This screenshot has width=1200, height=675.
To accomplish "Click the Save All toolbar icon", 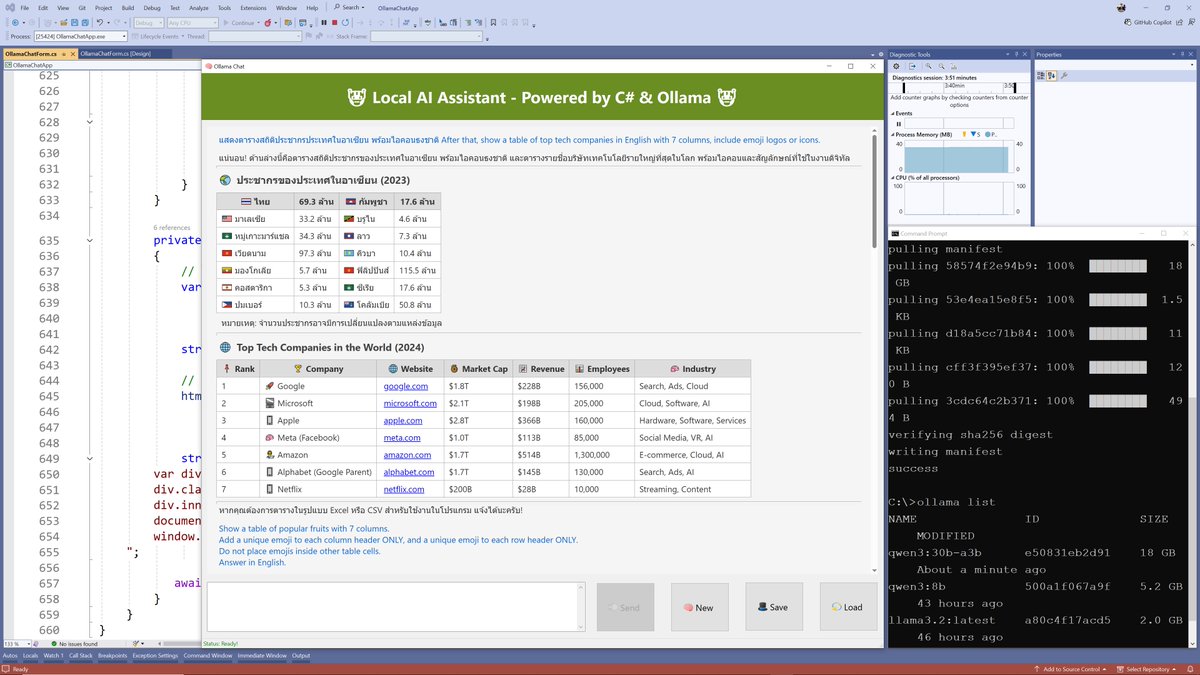I will [x=85, y=22].
